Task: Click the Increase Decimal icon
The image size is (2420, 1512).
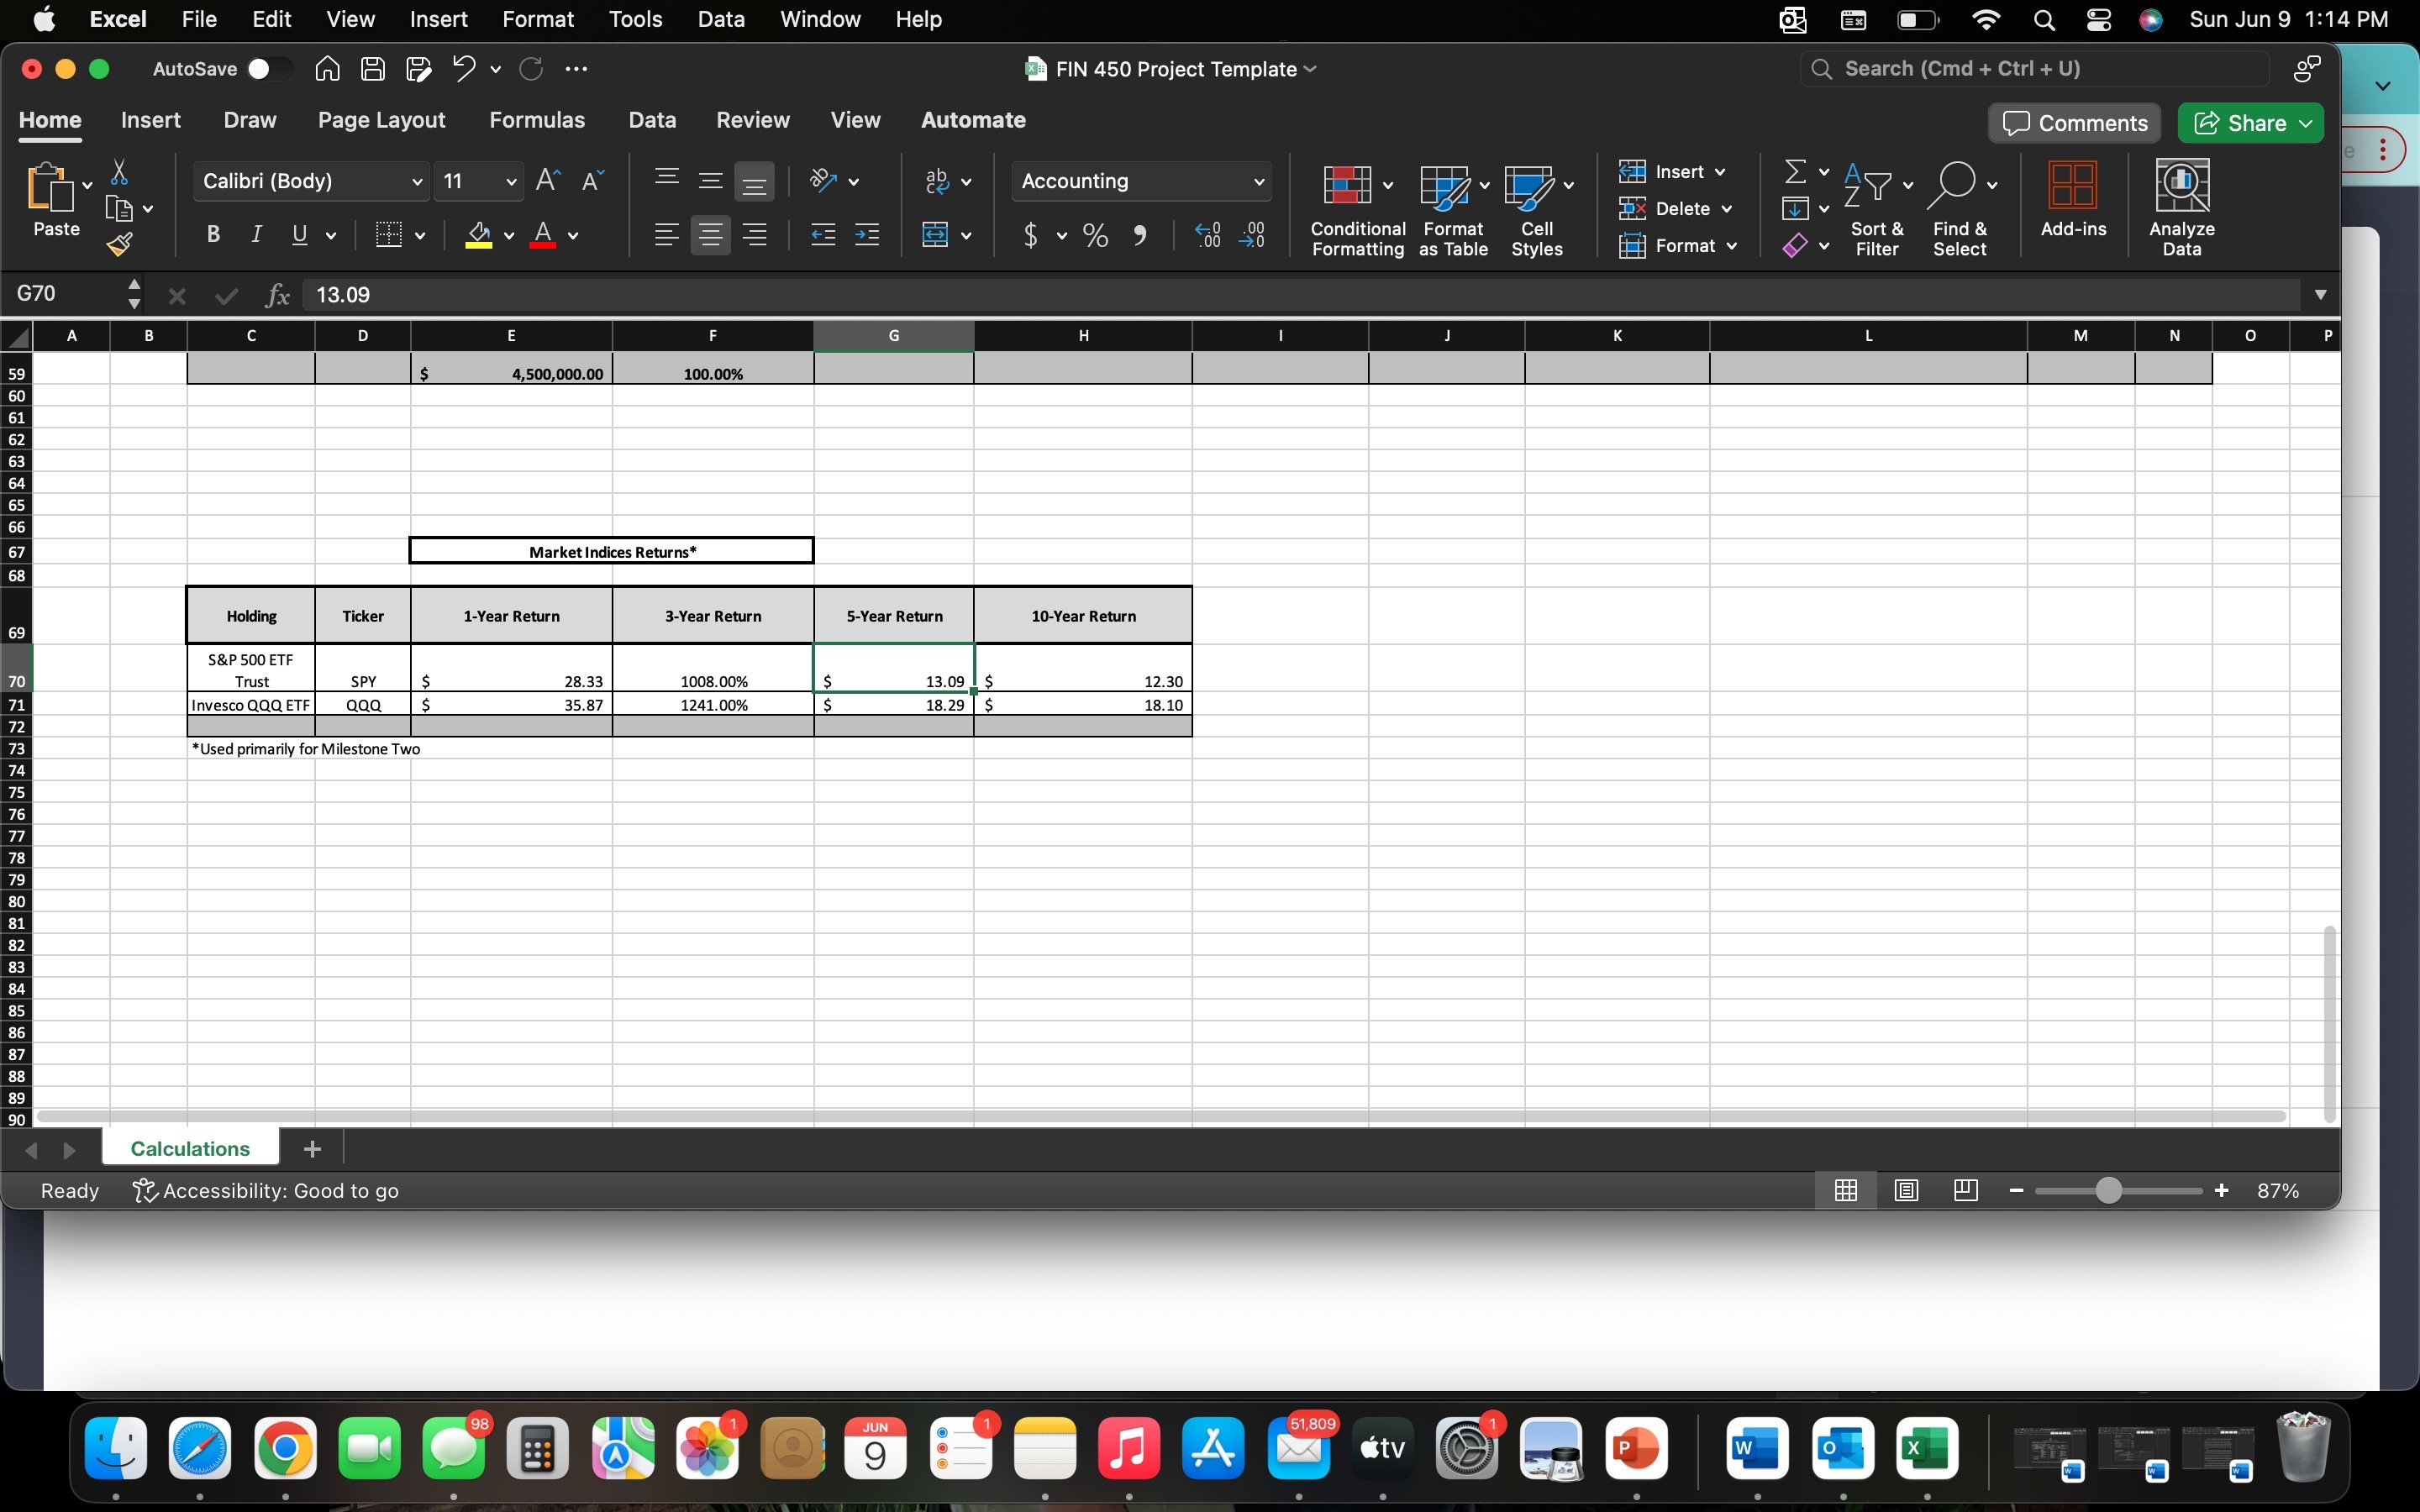Action: (x=1207, y=235)
